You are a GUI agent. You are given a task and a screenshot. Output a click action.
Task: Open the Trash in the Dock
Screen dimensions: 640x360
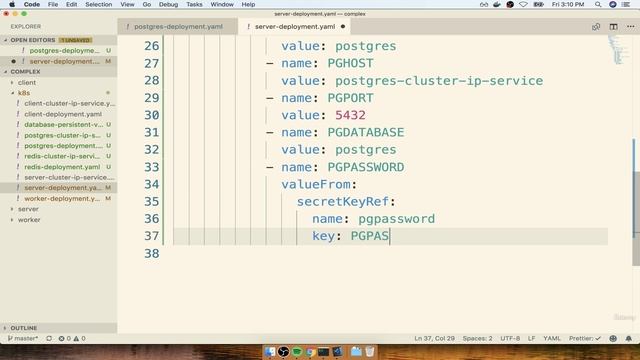click(370, 351)
